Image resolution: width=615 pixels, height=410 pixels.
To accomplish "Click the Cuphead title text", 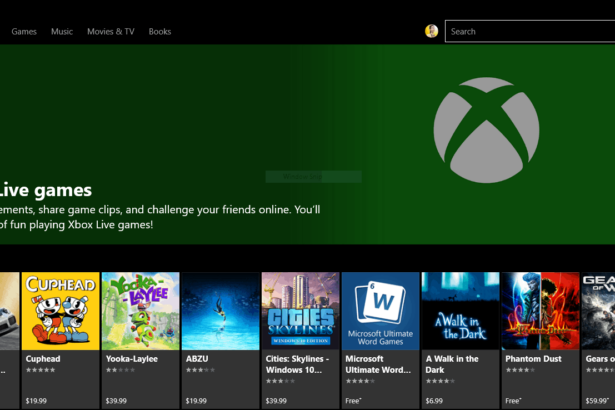I will [x=43, y=359].
